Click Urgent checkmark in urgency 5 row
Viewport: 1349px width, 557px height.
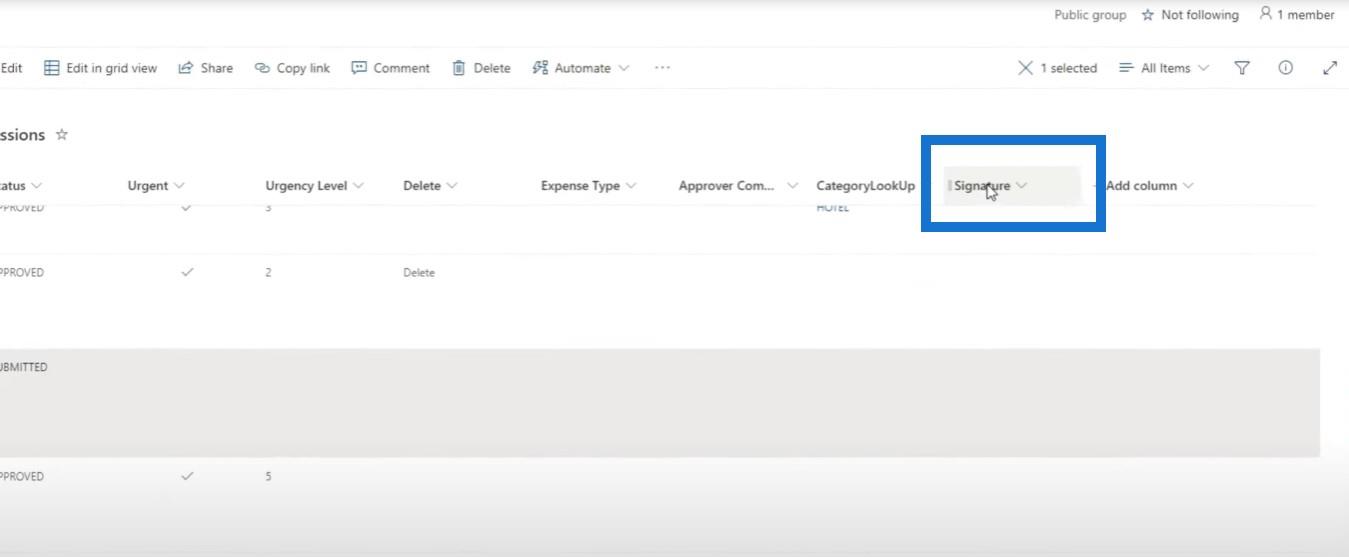(x=187, y=476)
